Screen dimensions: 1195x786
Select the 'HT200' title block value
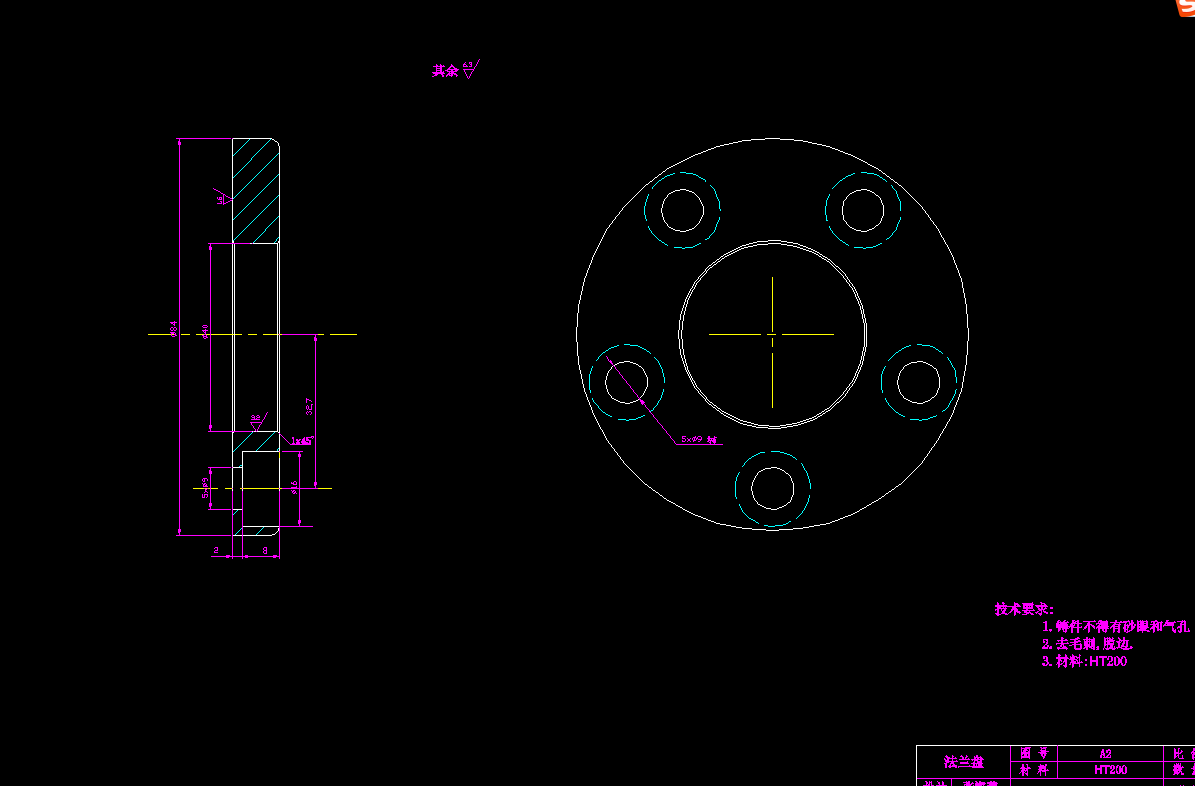(x=1110, y=770)
